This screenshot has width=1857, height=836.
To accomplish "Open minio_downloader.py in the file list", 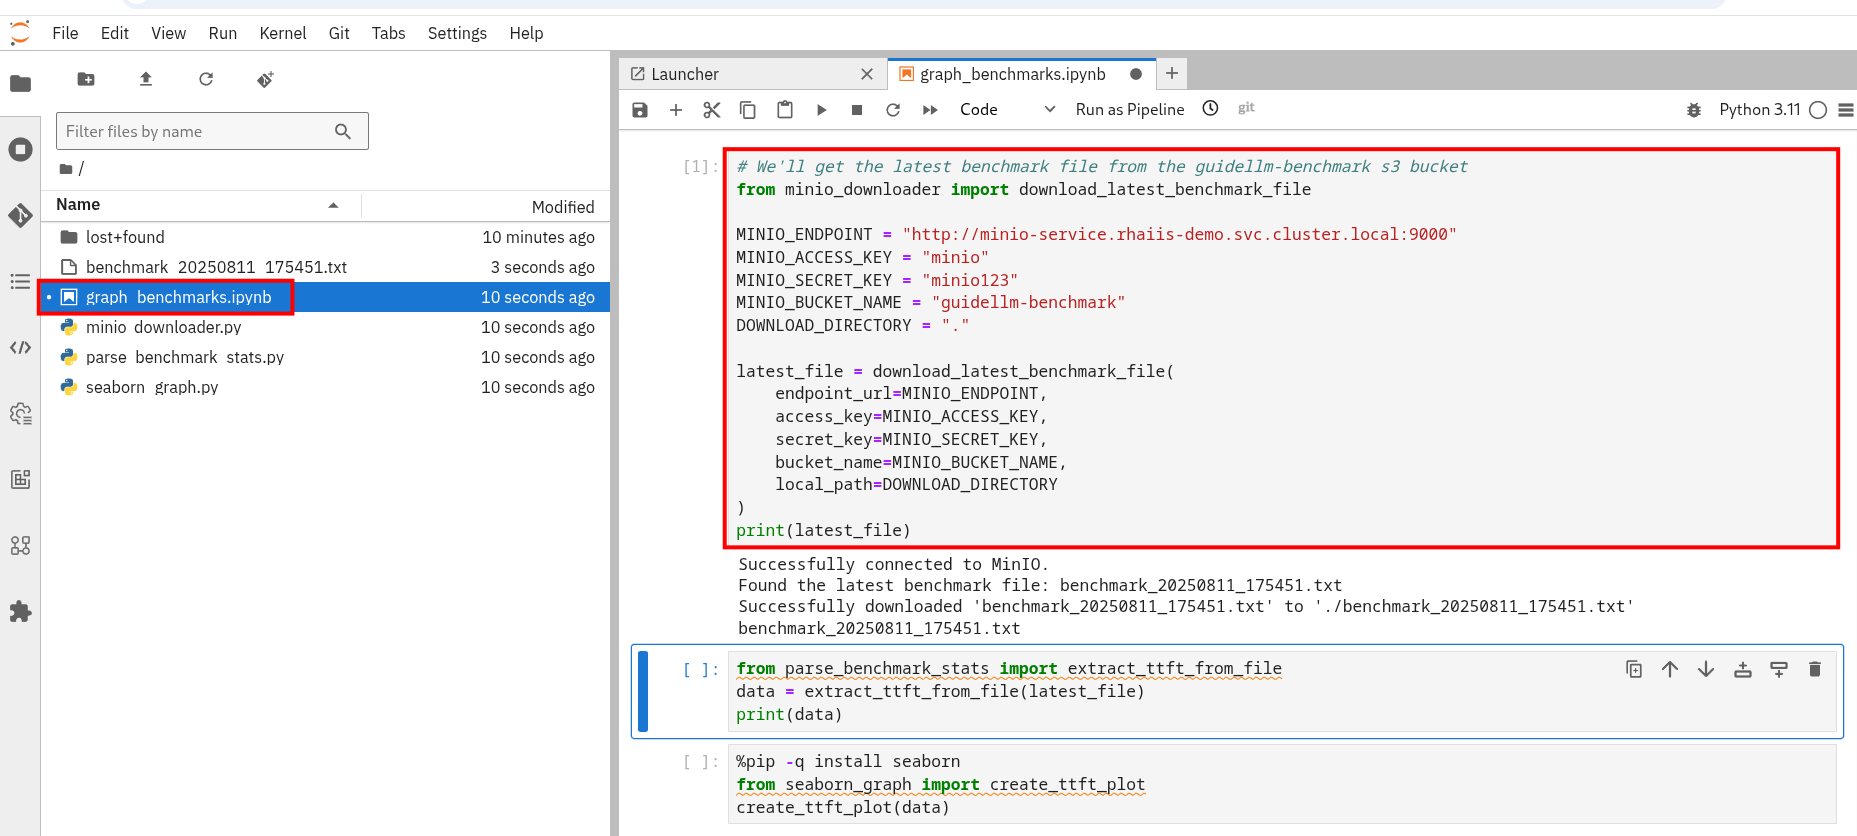I will pos(164,327).
